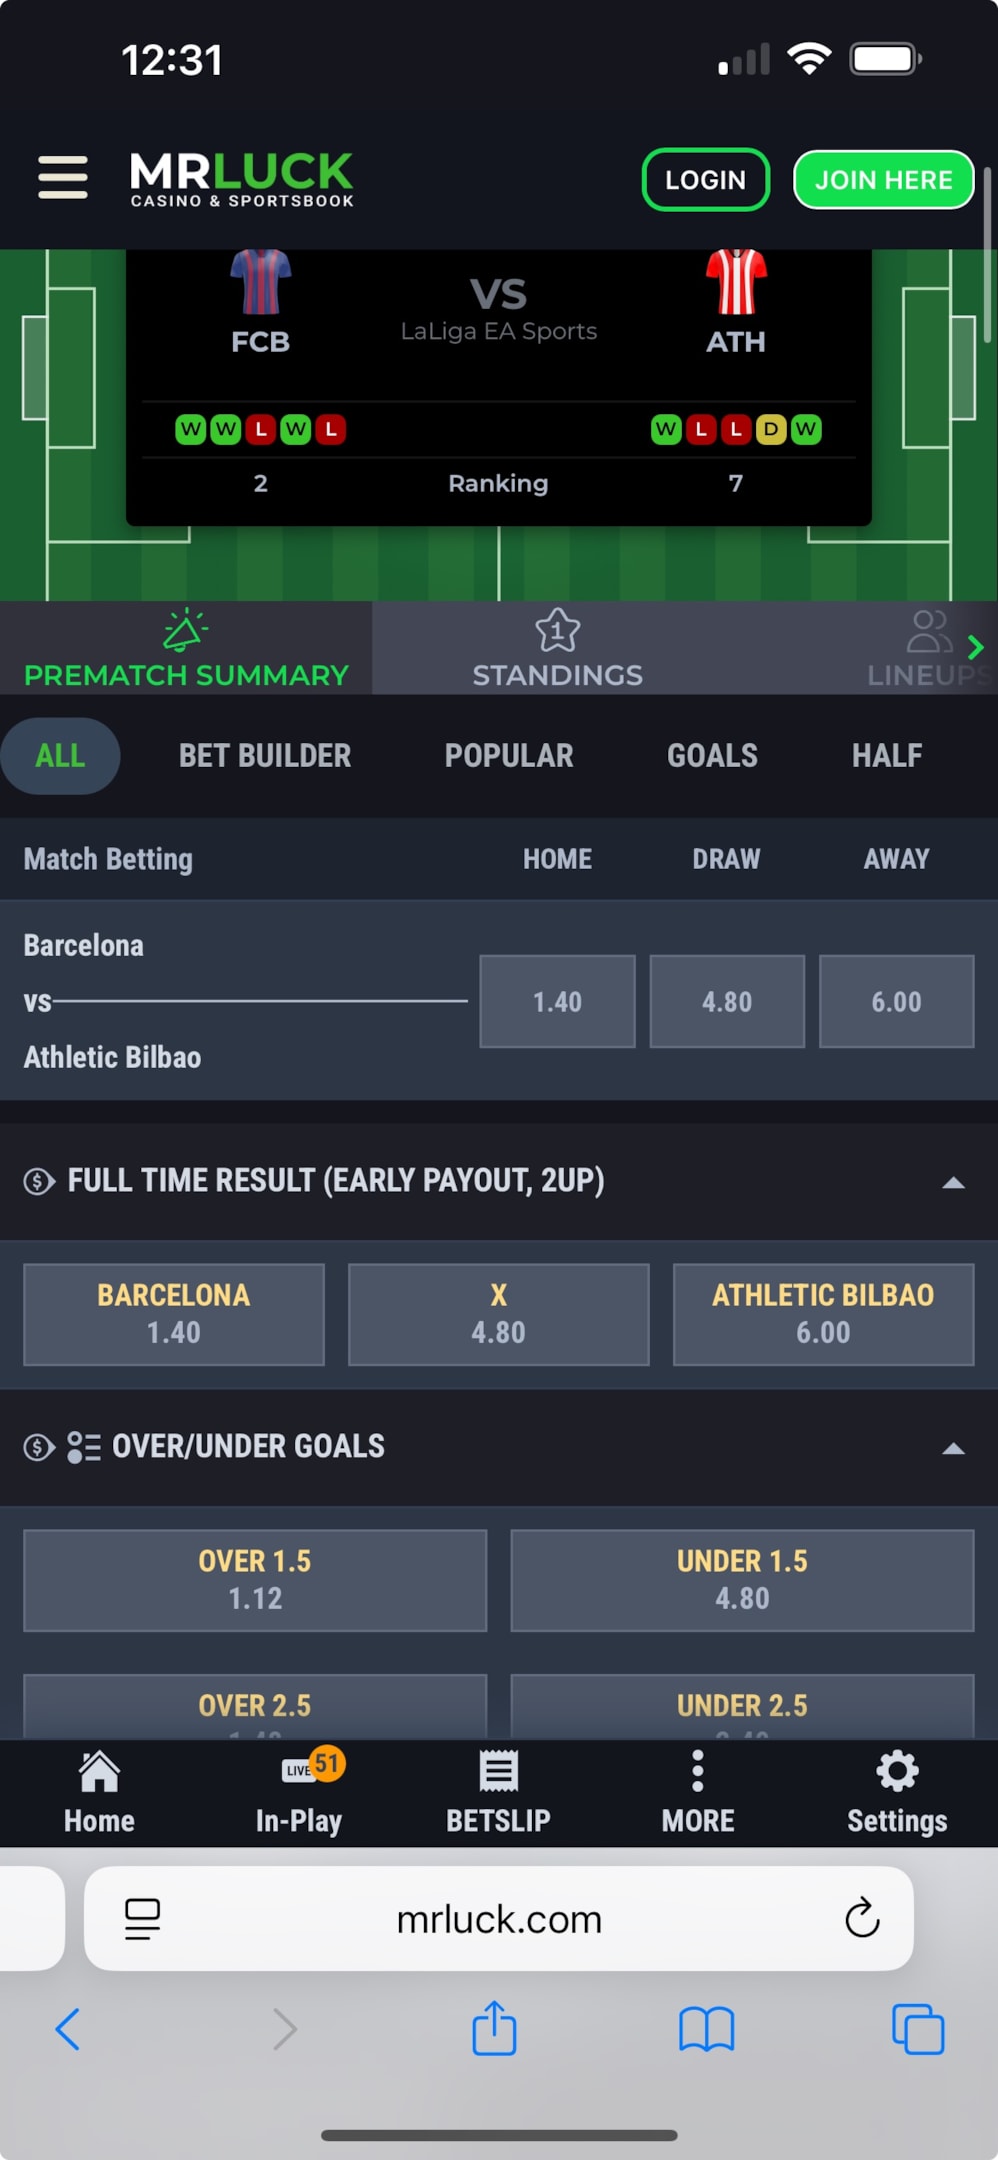Image resolution: width=998 pixels, height=2160 pixels.
Task: Open In-Play live events
Action: [299, 1792]
